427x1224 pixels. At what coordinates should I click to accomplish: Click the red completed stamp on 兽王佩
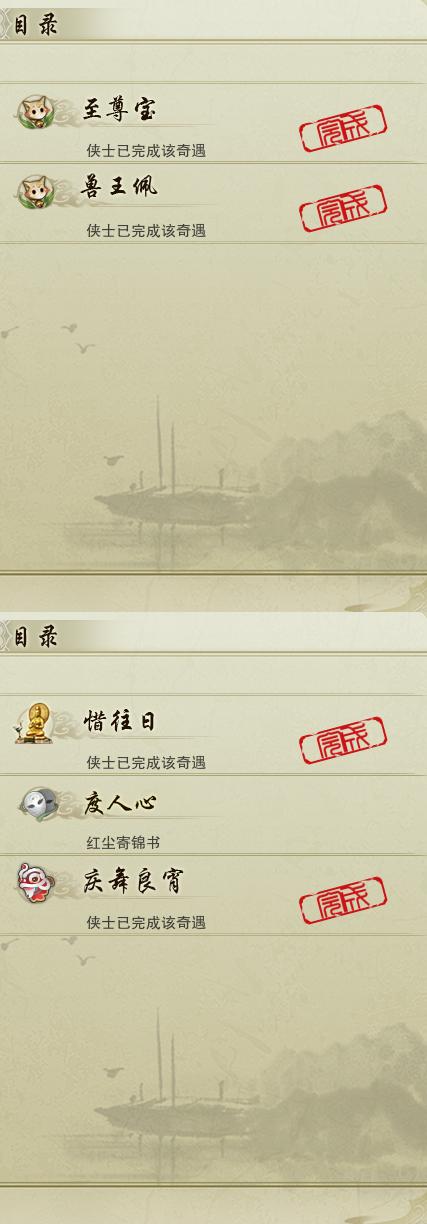343,209
